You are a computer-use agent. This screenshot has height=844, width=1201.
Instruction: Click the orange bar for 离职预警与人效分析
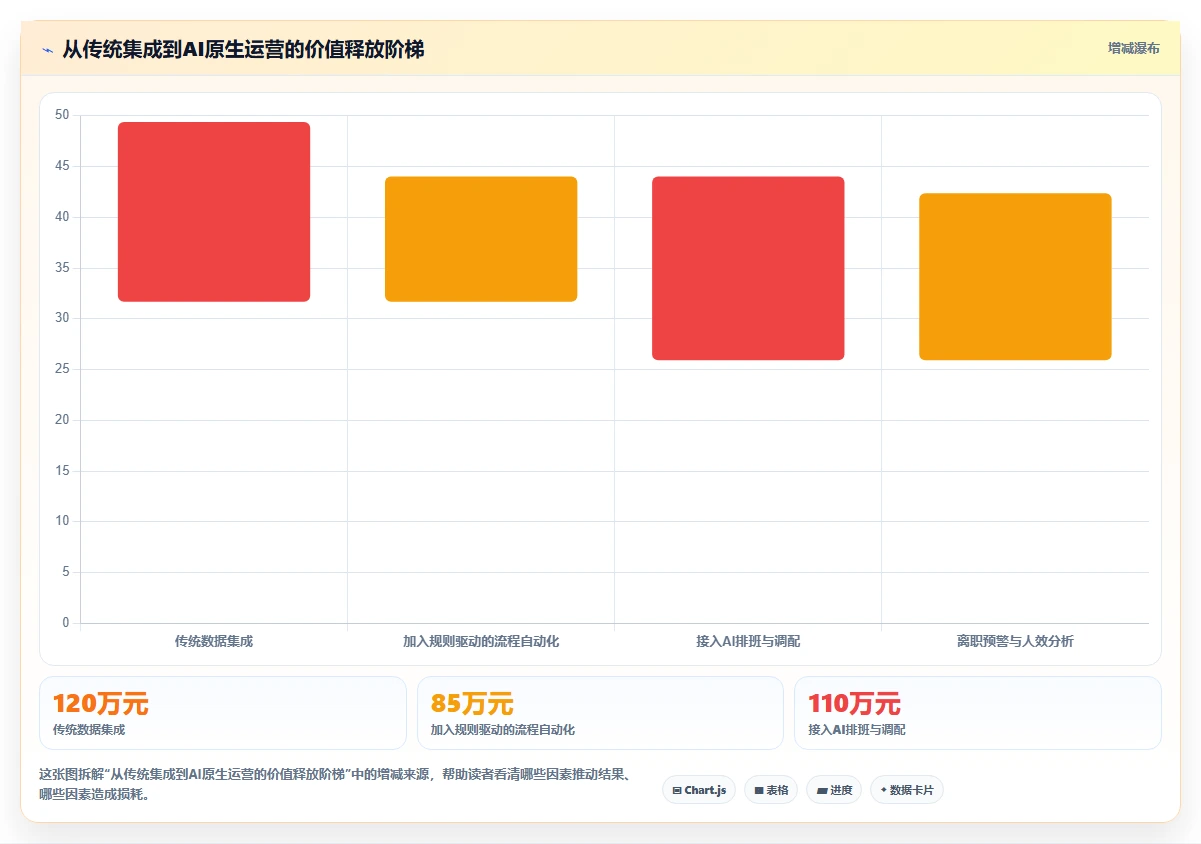click(1015, 277)
